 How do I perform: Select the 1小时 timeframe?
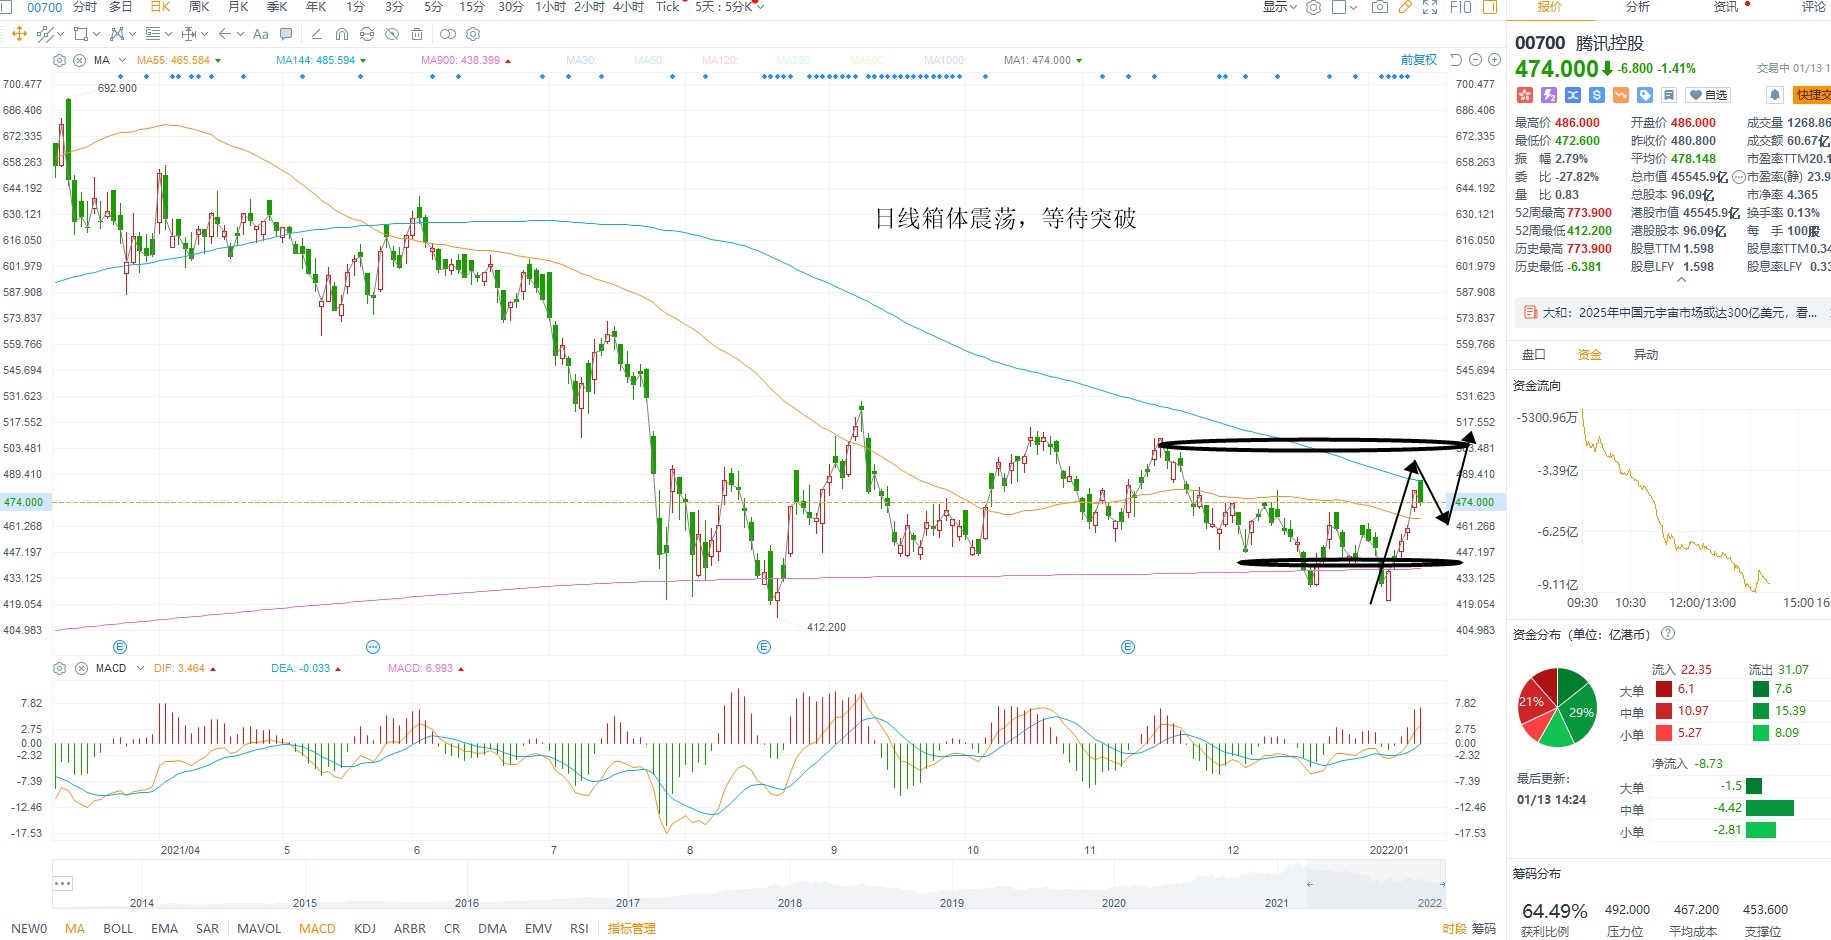click(x=550, y=7)
